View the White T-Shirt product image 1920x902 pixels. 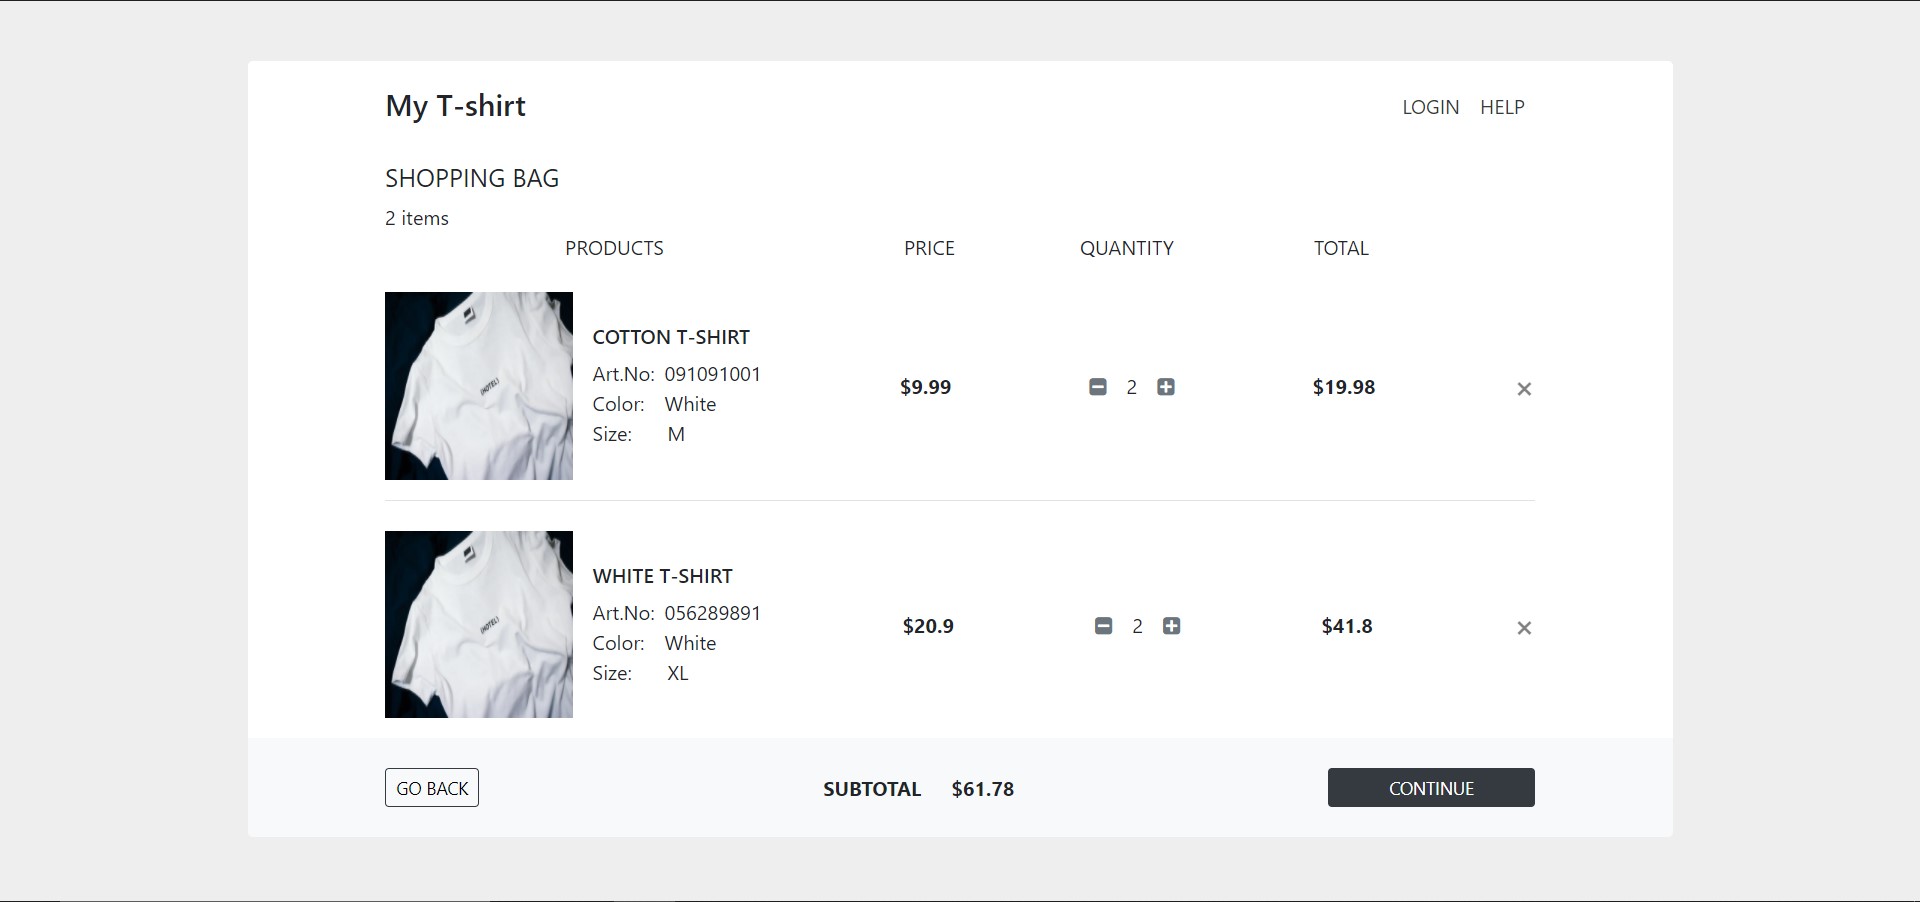pyautogui.click(x=479, y=624)
